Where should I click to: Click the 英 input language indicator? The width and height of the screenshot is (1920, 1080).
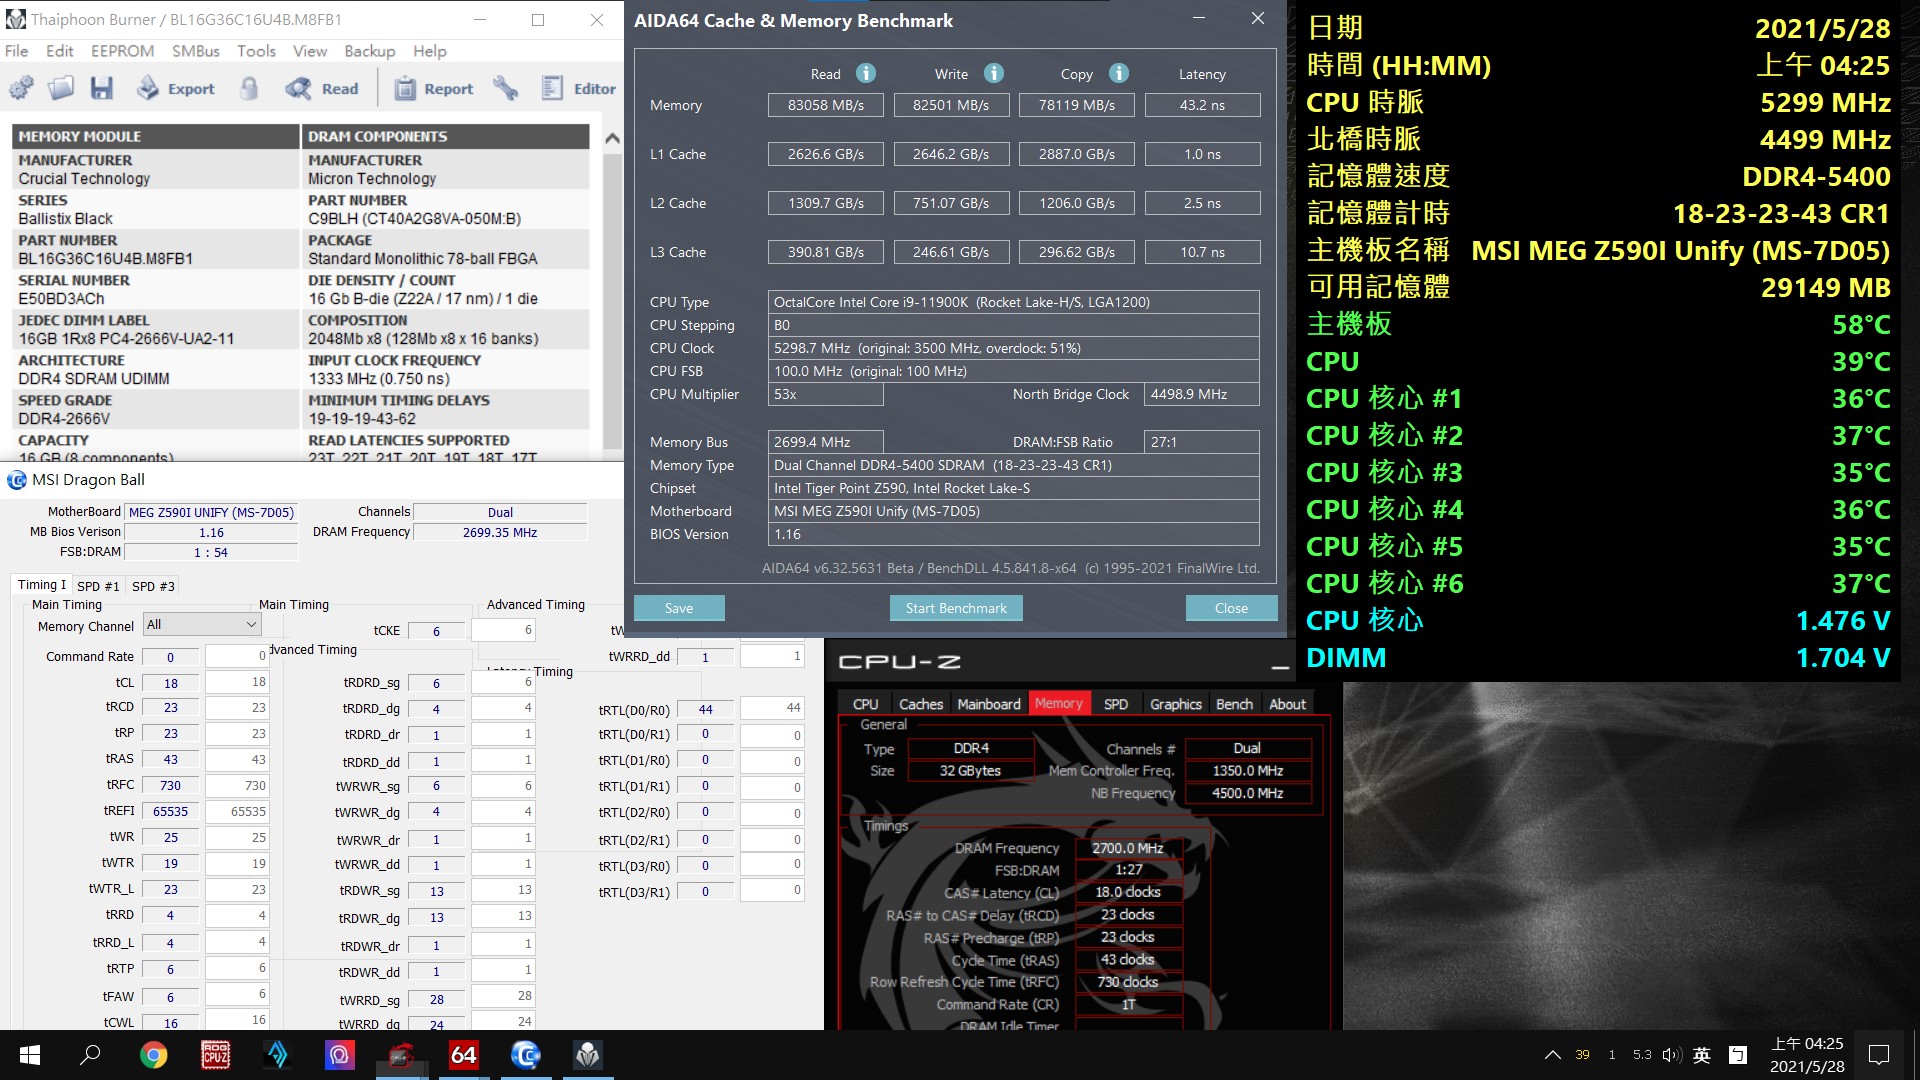1702,1055
